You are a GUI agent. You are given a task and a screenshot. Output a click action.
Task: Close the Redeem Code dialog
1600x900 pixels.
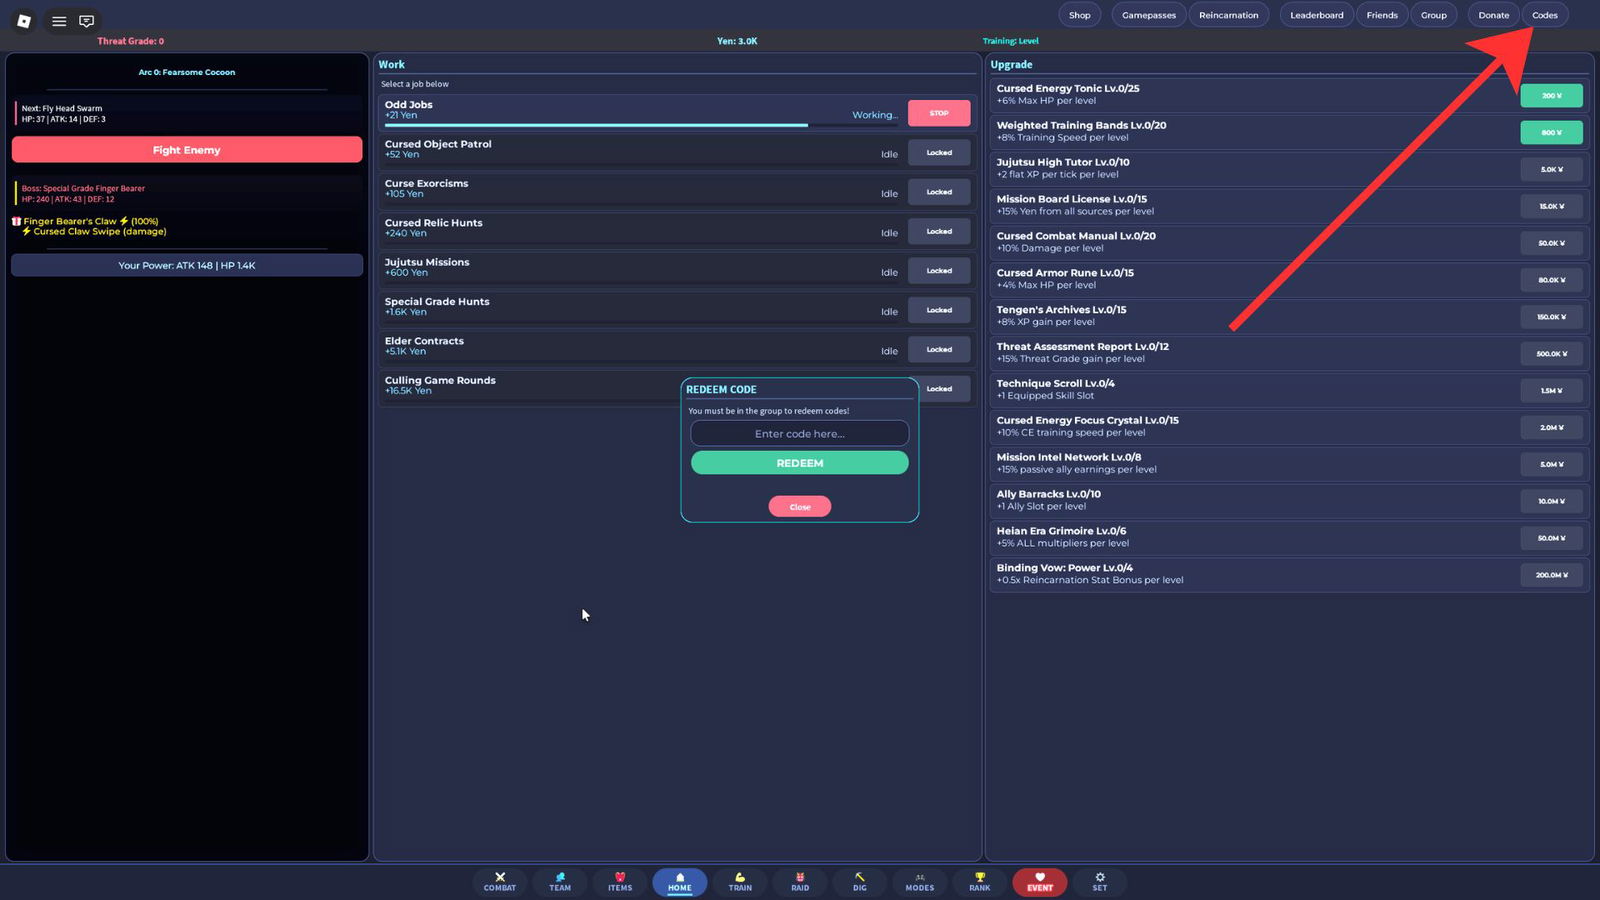(x=800, y=507)
